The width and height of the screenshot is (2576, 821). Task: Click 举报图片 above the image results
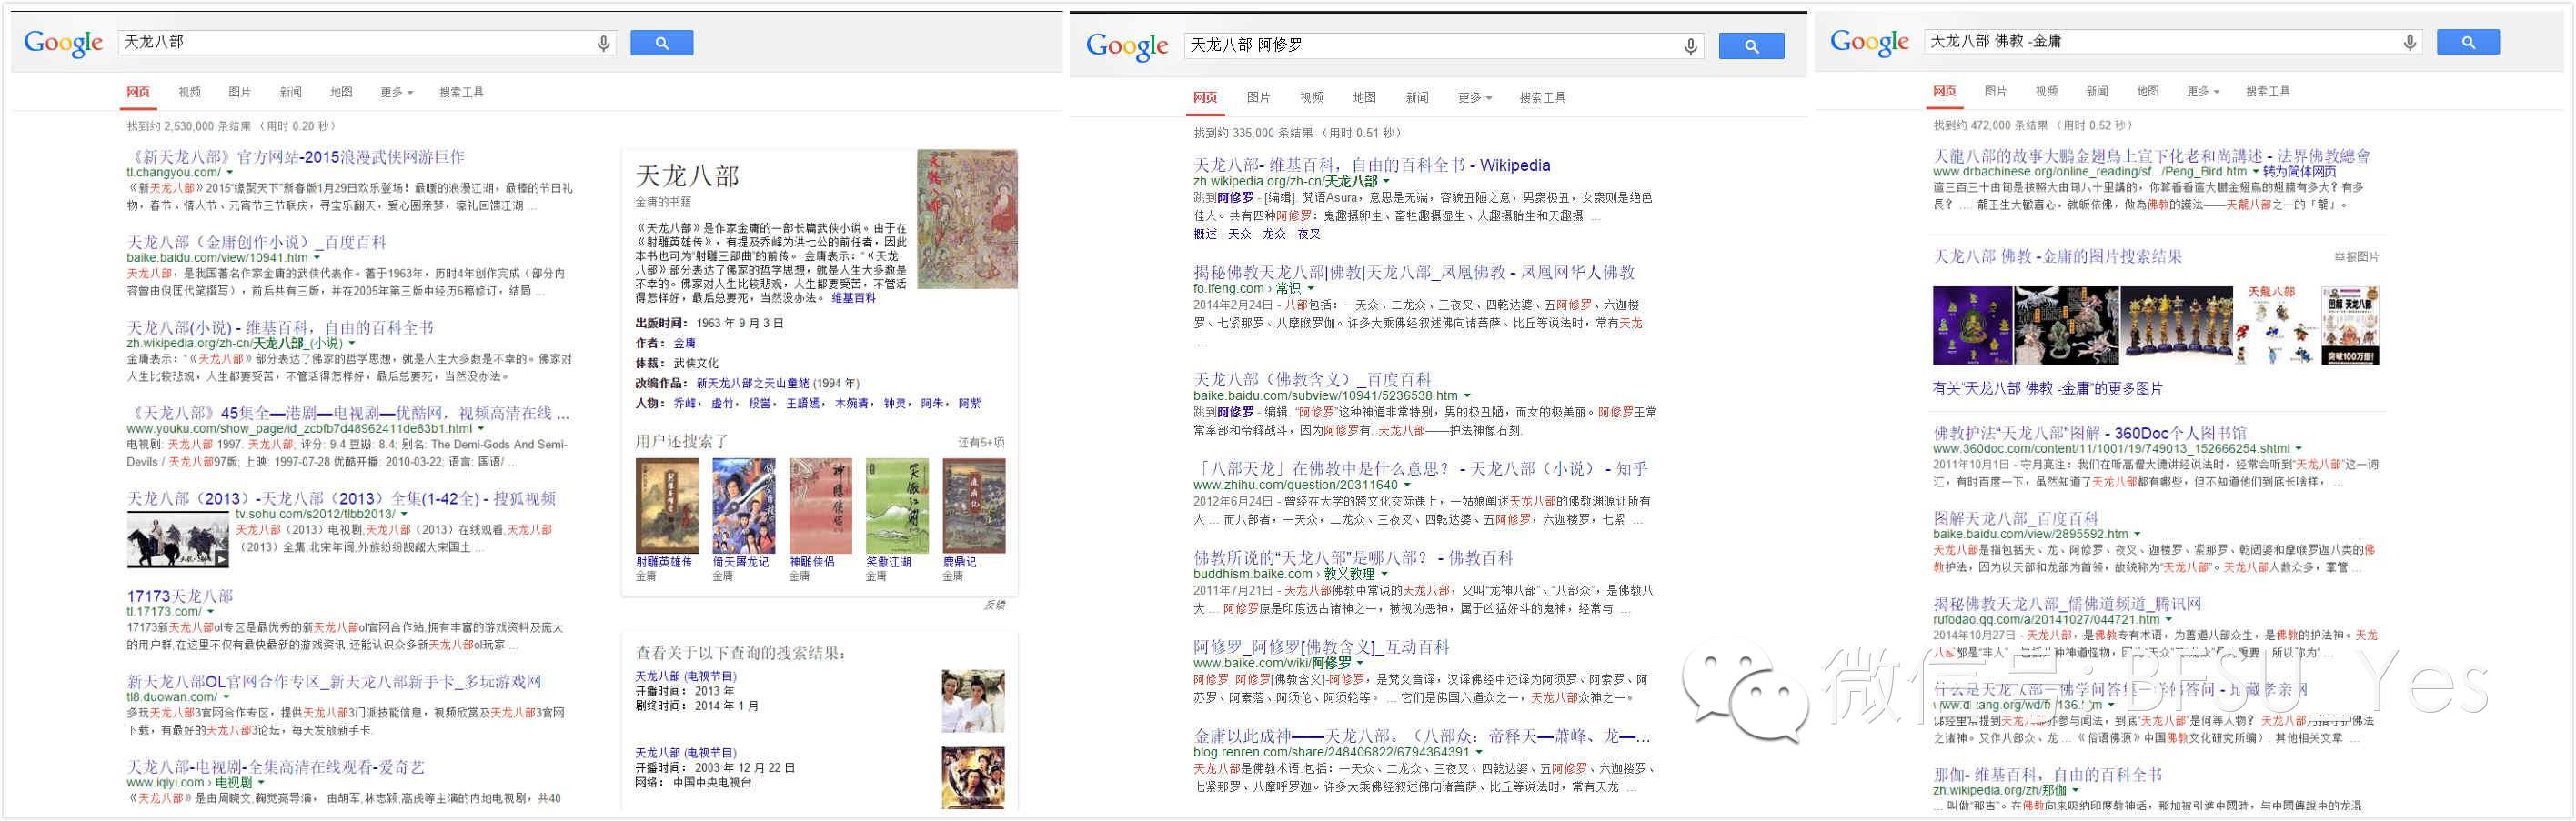[x=2356, y=257]
